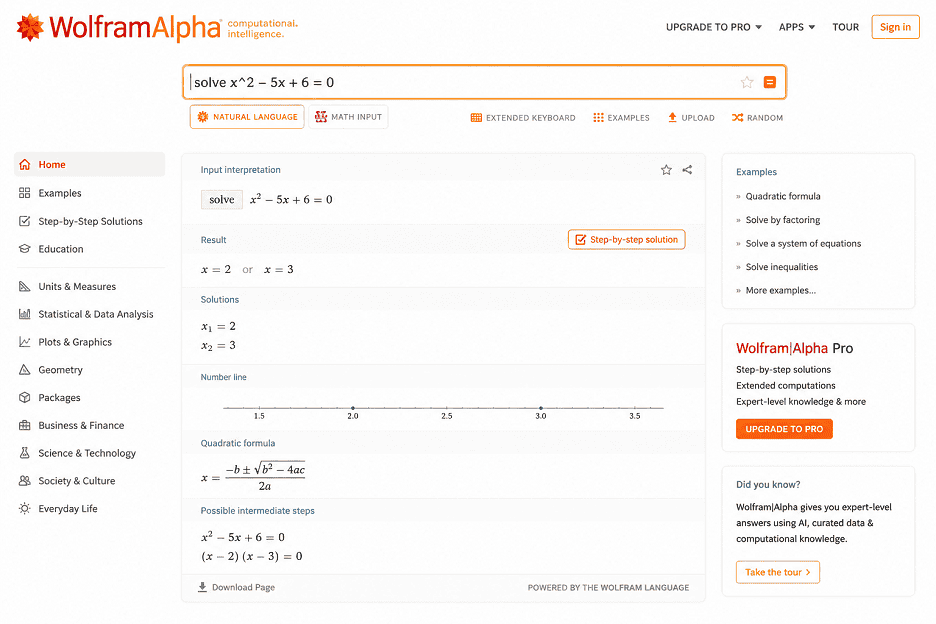
Task: Expand the Upgrade to Pro dropdown
Action: tap(714, 27)
